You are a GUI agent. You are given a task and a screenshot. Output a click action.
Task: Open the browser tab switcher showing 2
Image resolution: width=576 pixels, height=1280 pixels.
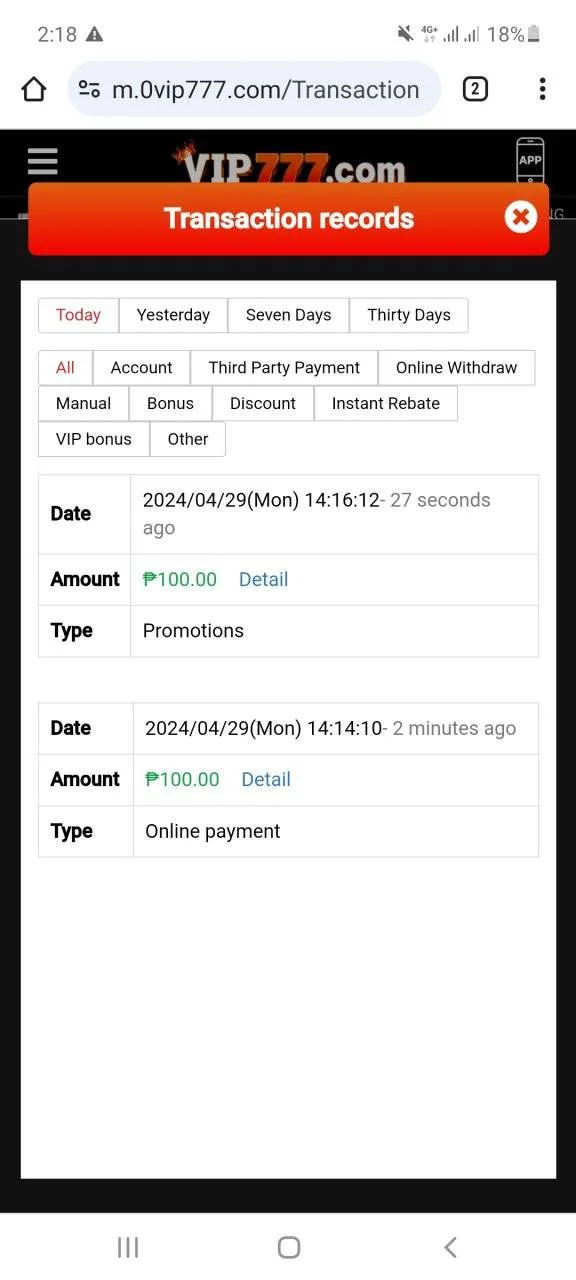[475, 90]
